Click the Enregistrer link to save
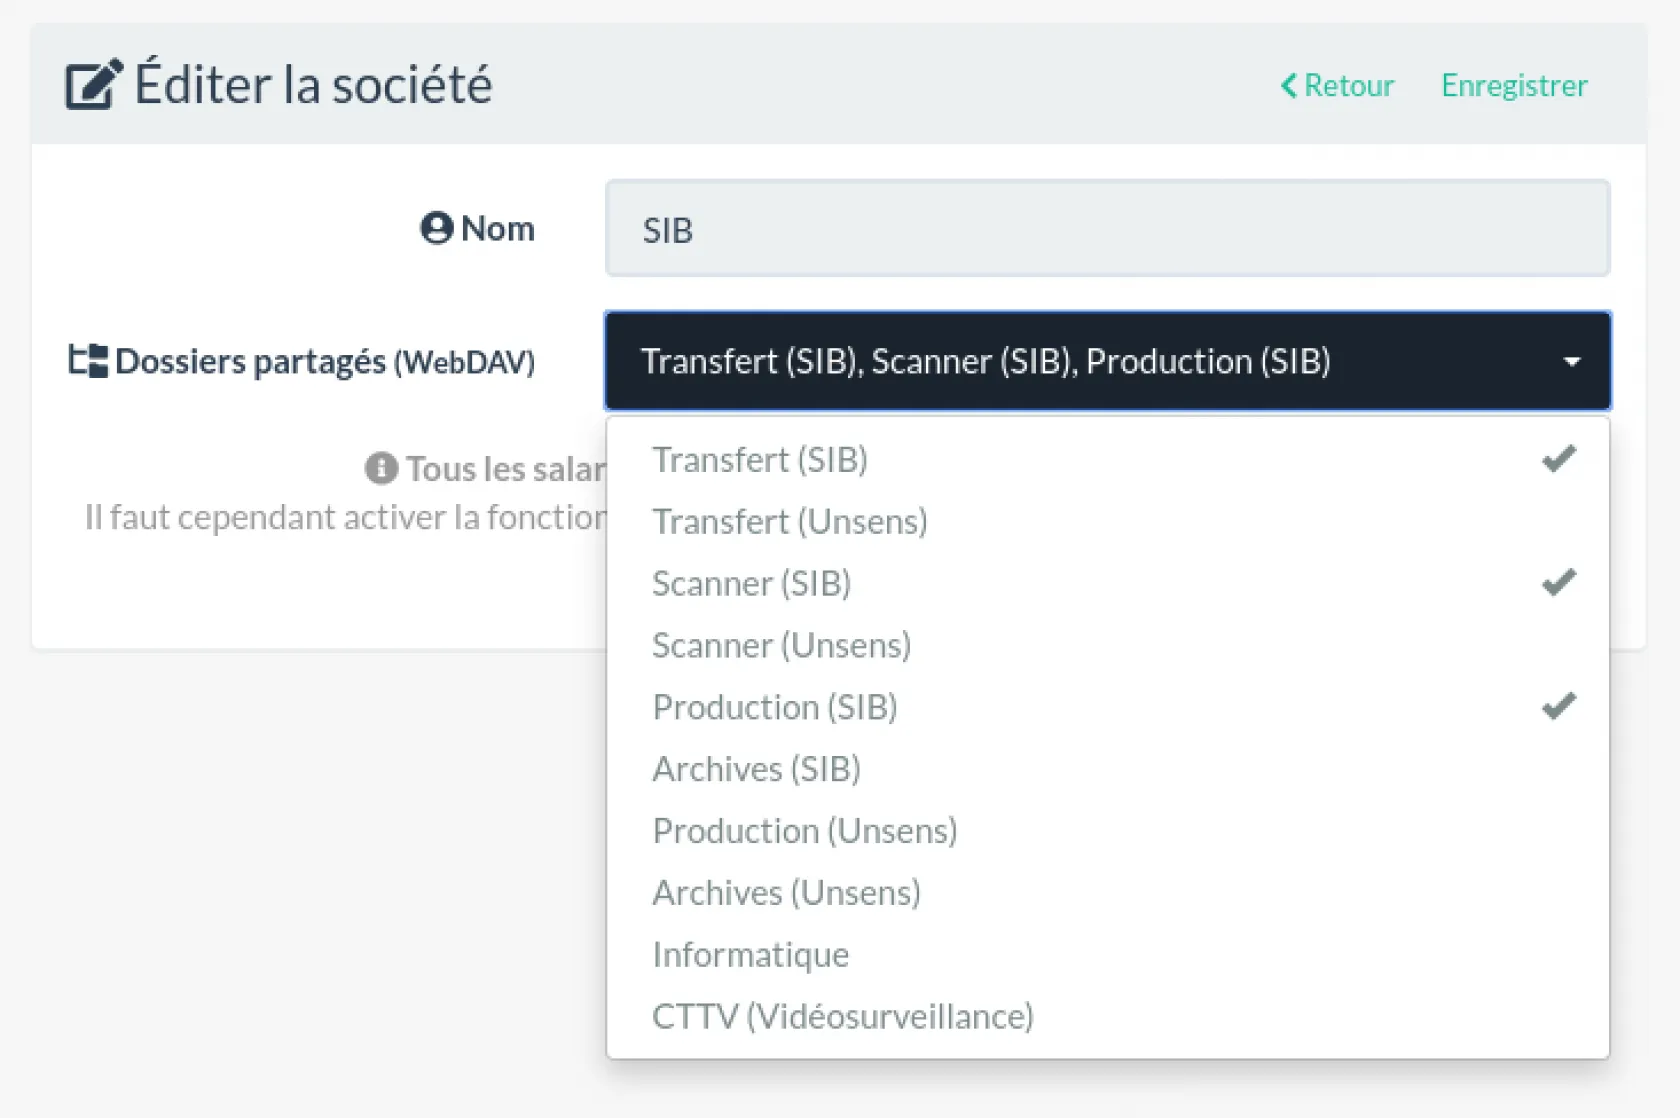This screenshot has width=1680, height=1118. [x=1514, y=86]
